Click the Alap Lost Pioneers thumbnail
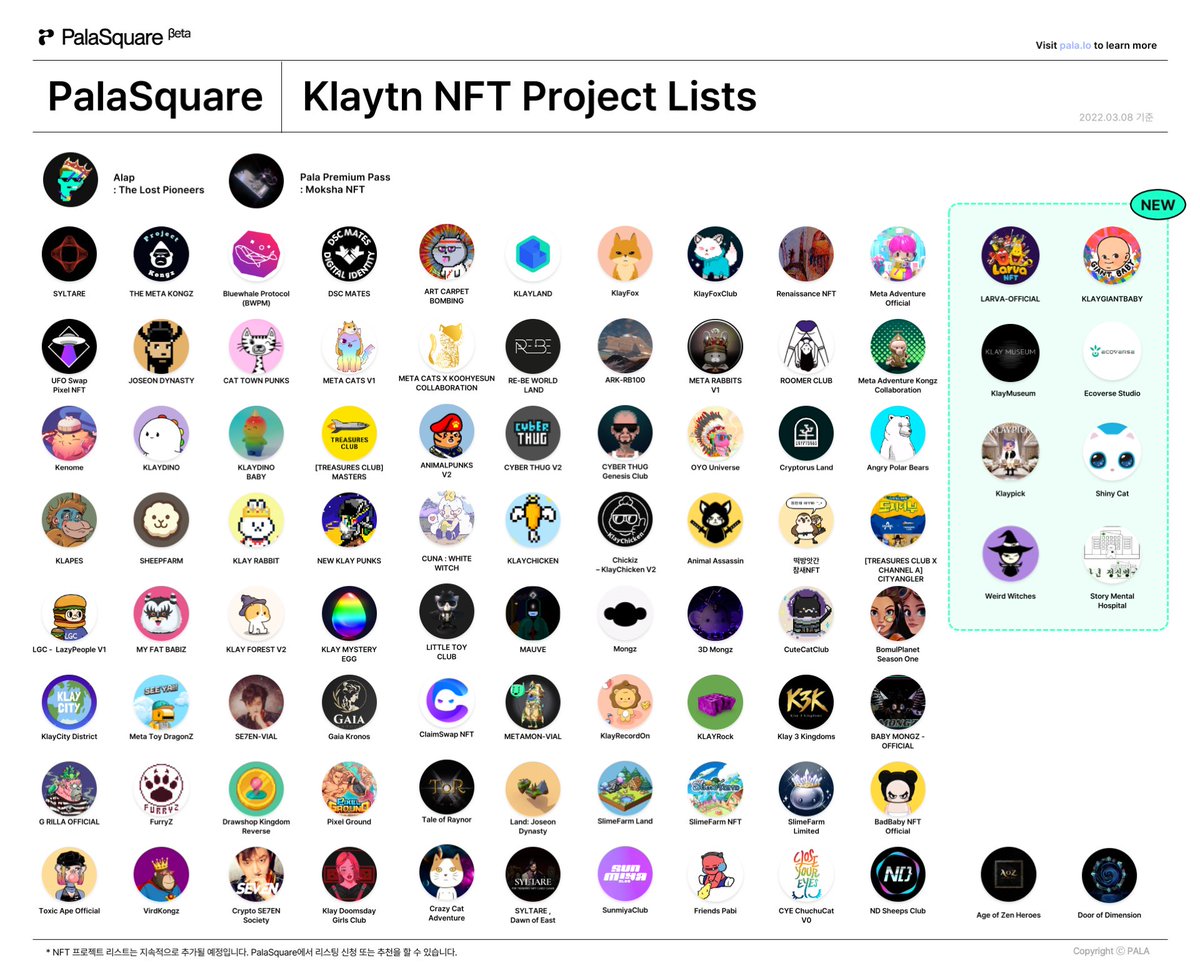Screen dimensions: 1200x973 70,181
